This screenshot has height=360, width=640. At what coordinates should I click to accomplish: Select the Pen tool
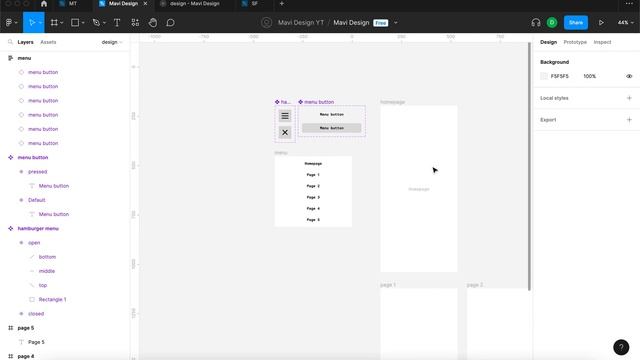[96, 22]
